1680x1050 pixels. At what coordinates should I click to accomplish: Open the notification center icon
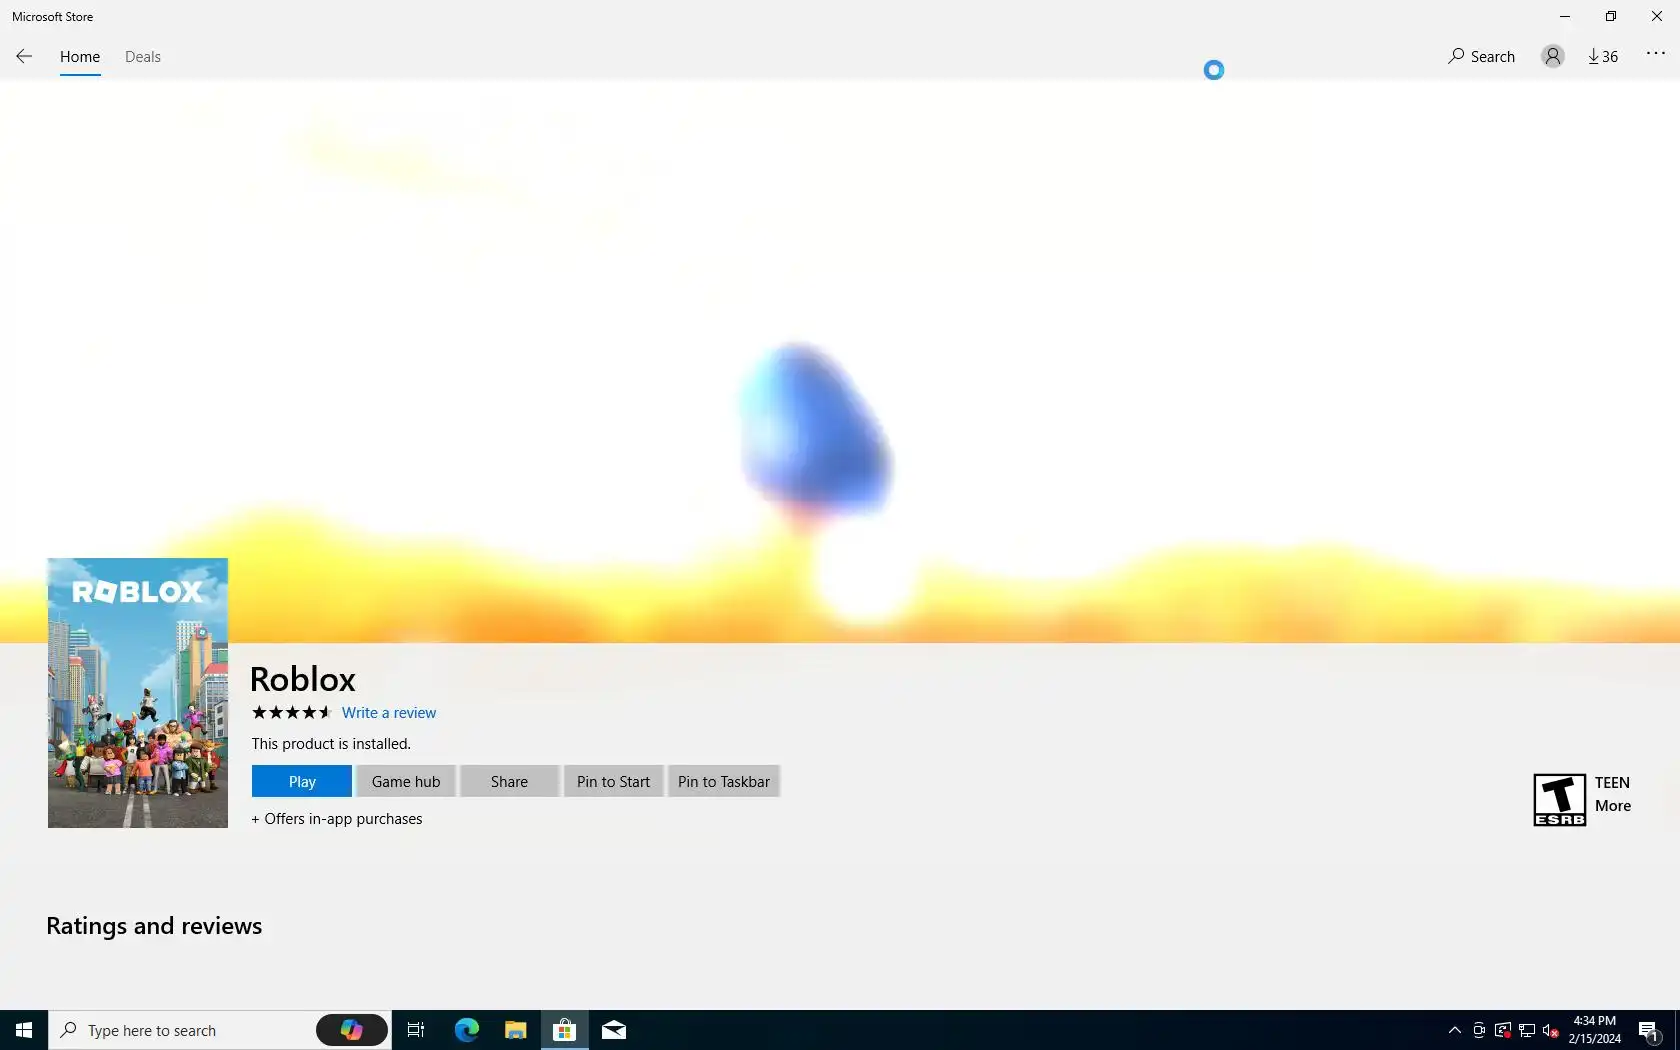click(1649, 1030)
